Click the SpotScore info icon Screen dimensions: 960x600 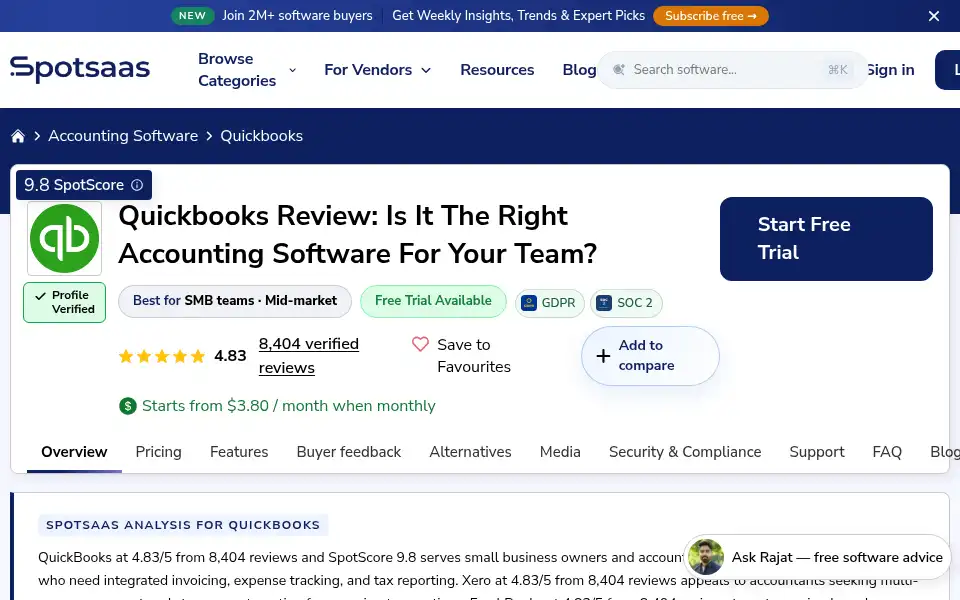[x=137, y=185]
